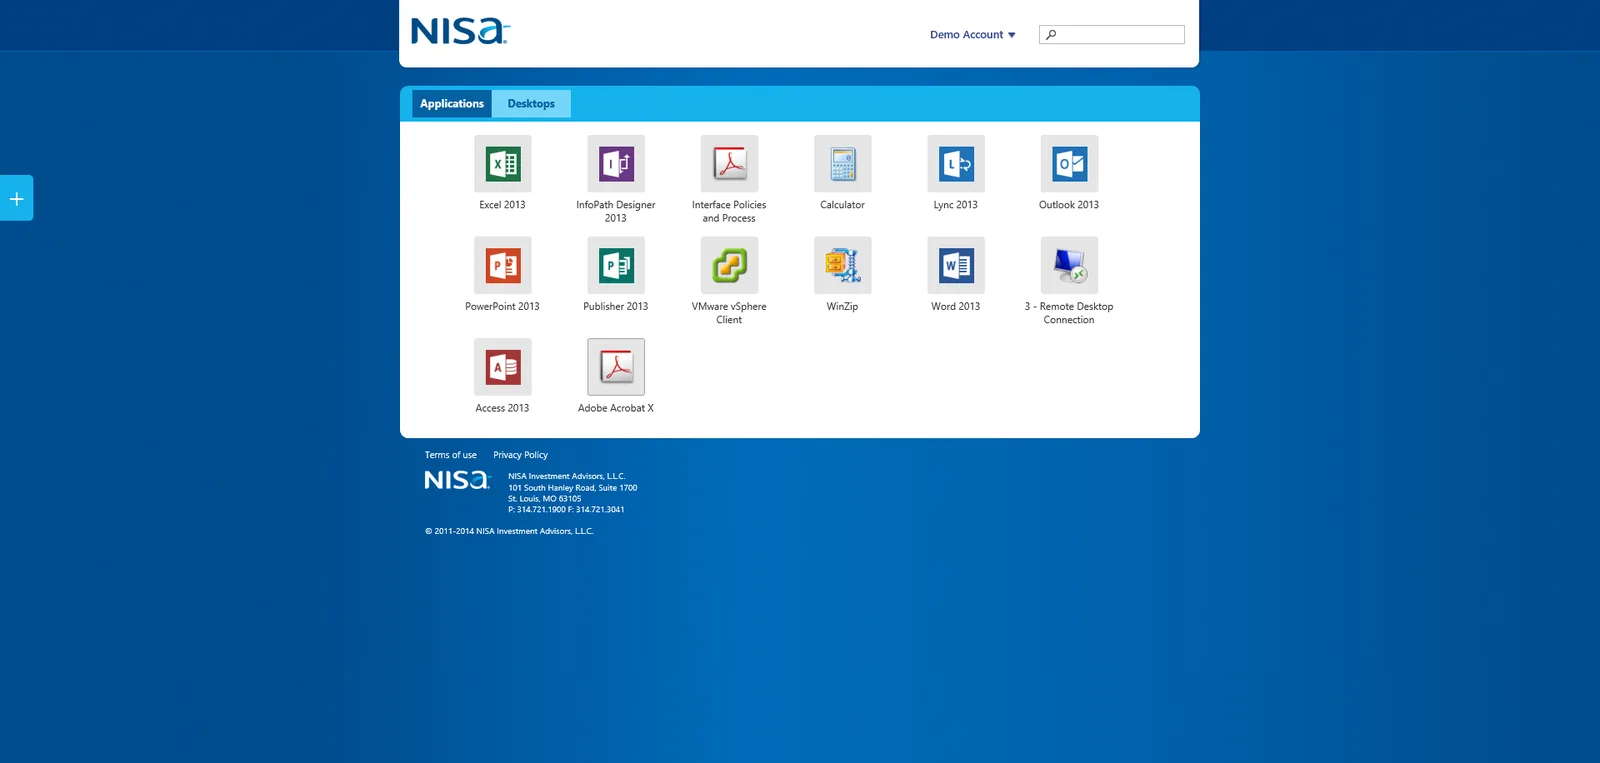Open the Demo Account dropdown menu
The height and width of the screenshot is (763, 1600).
coord(973,35)
